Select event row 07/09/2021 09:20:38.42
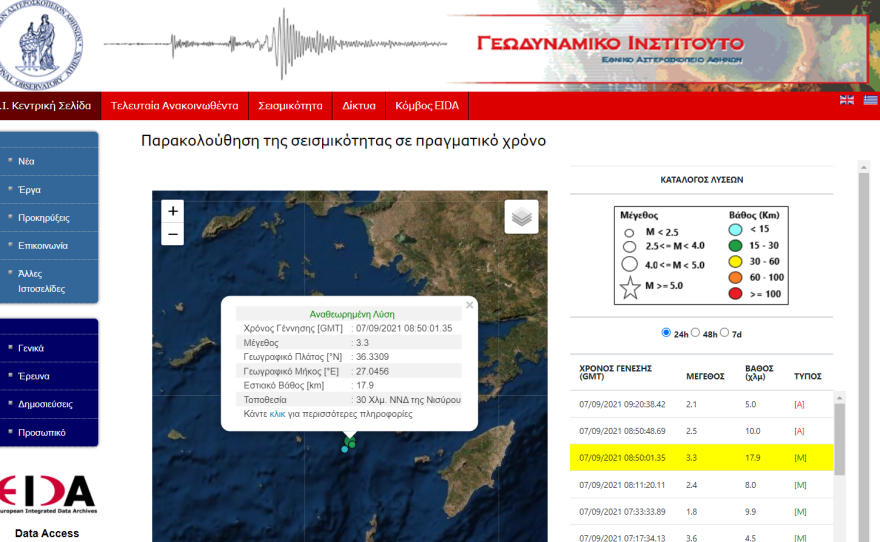 click(702, 404)
